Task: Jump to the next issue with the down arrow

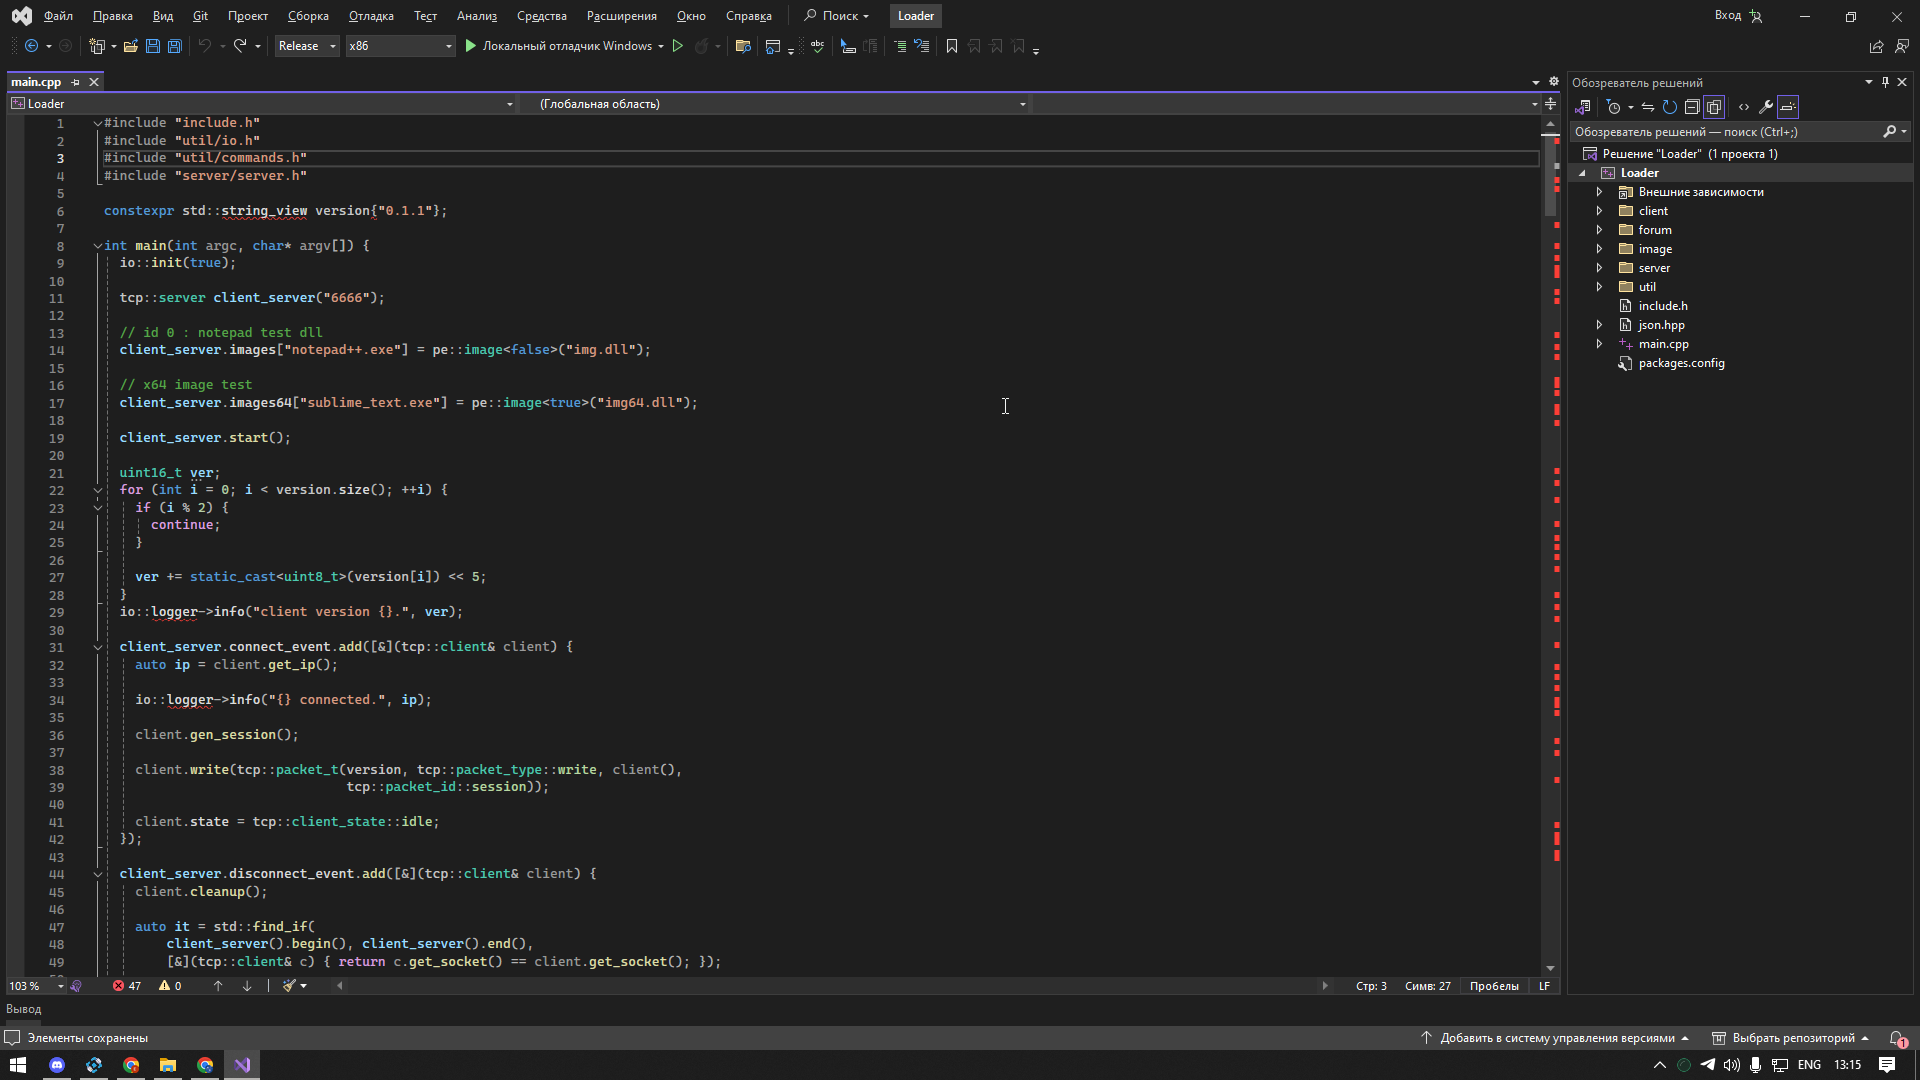Action: [x=247, y=986]
